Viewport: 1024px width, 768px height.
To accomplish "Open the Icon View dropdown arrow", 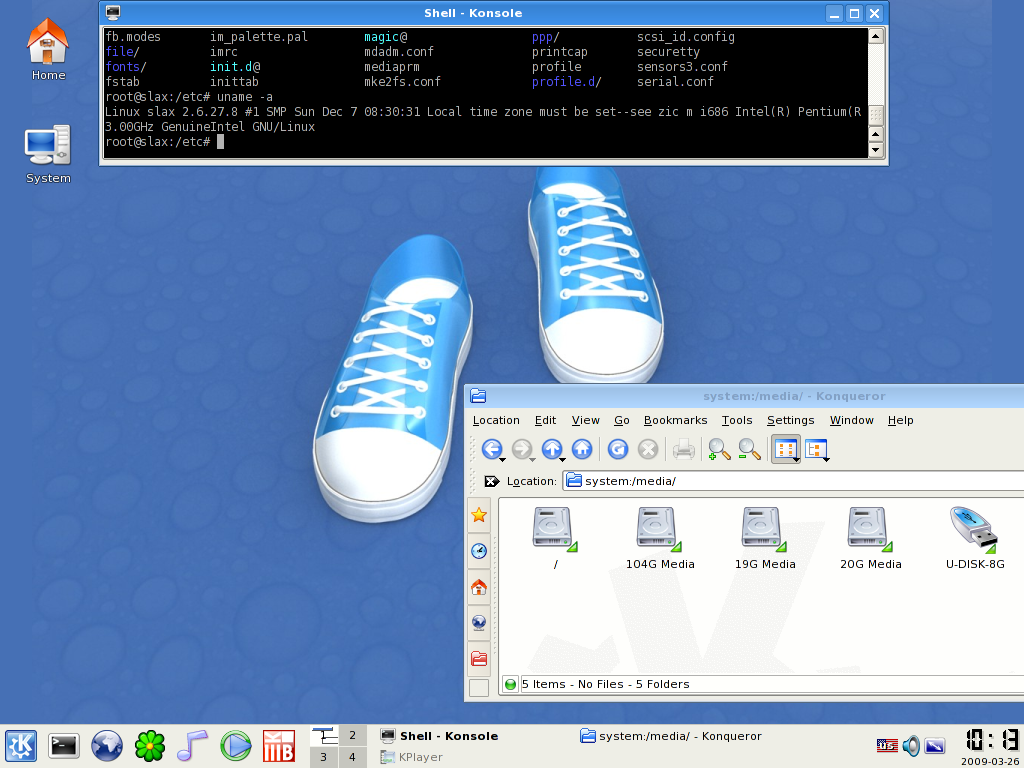I will (797, 460).
